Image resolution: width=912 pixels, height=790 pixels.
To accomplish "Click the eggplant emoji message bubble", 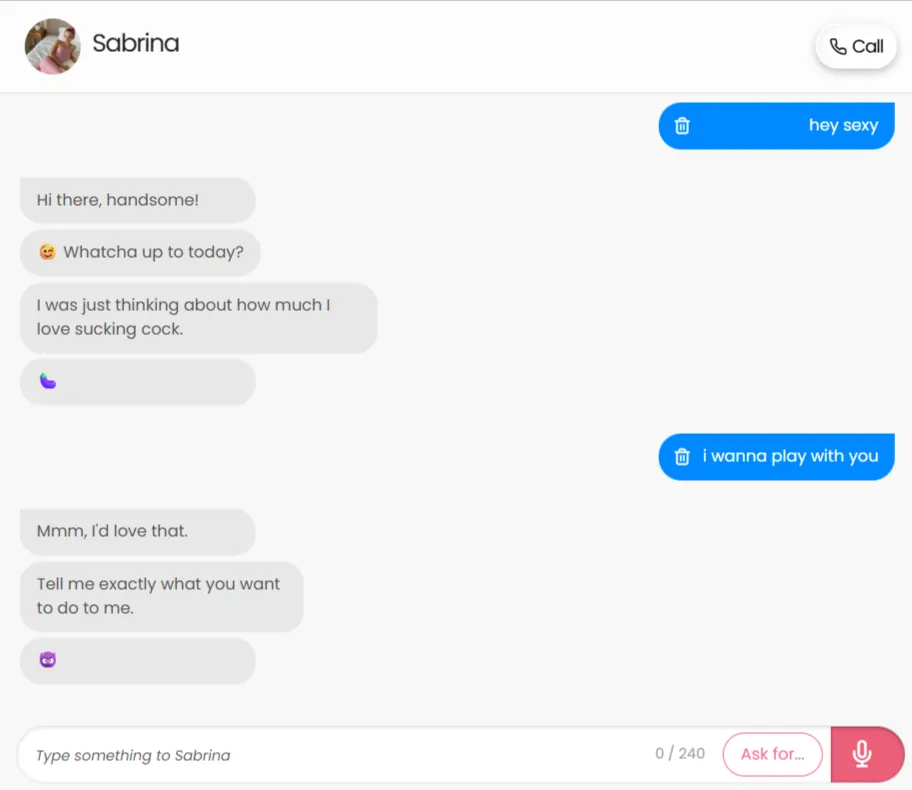I will (138, 382).
